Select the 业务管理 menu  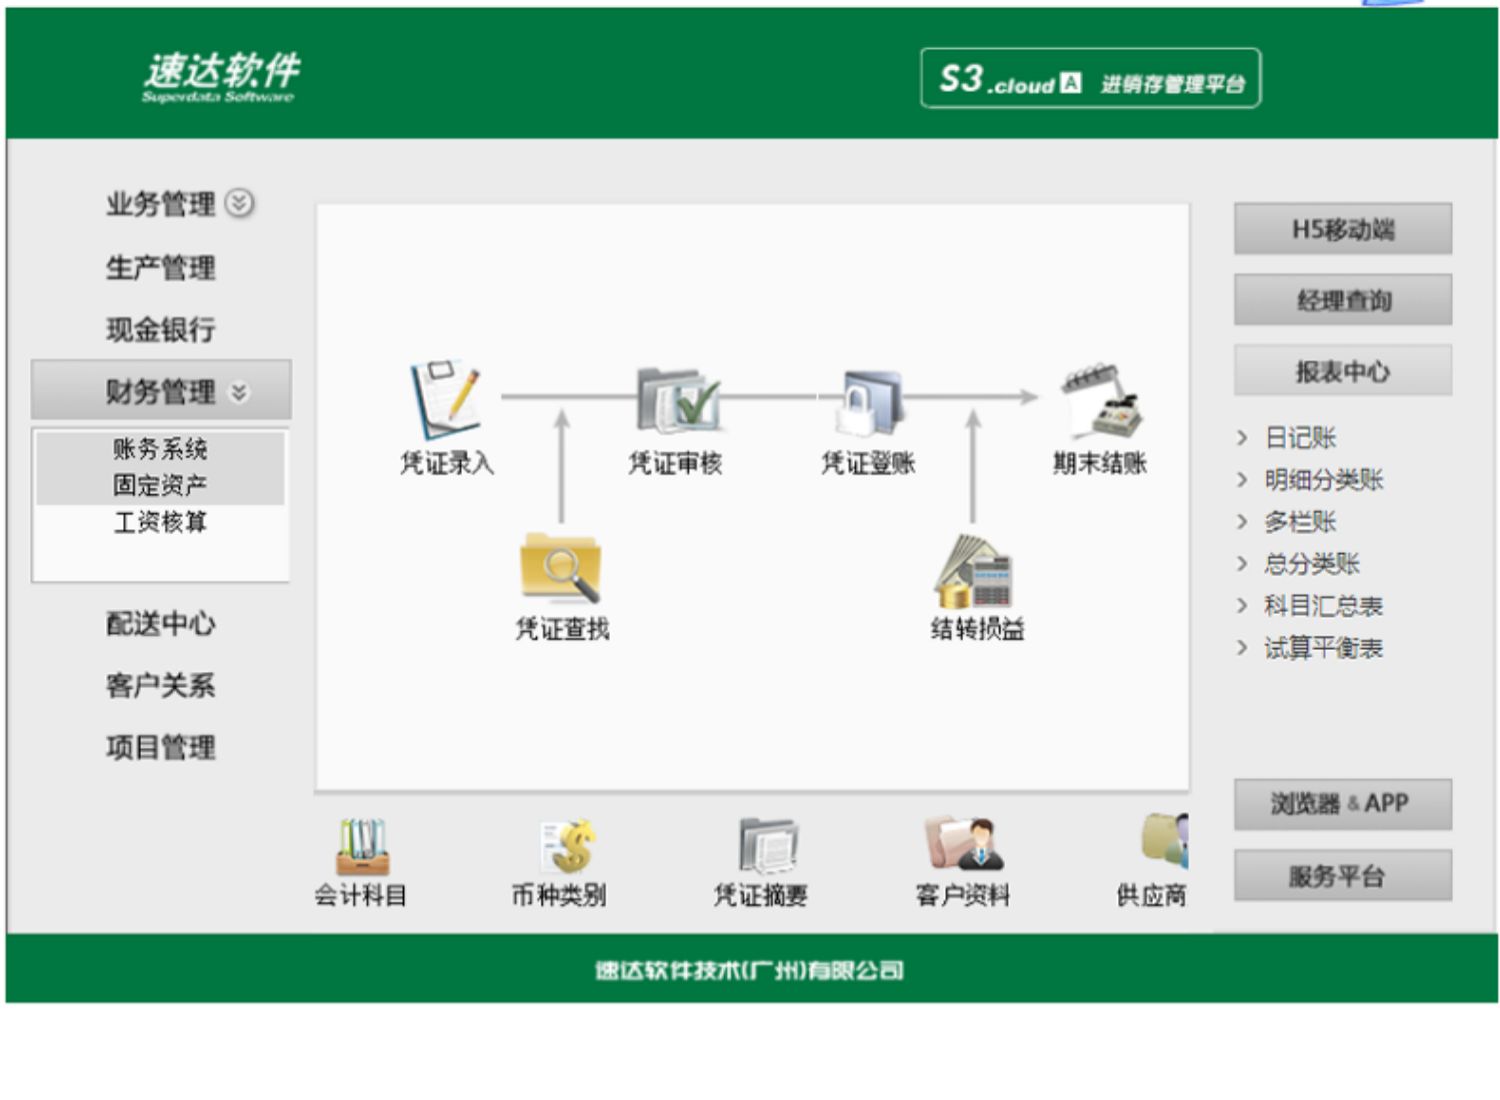click(x=160, y=204)
